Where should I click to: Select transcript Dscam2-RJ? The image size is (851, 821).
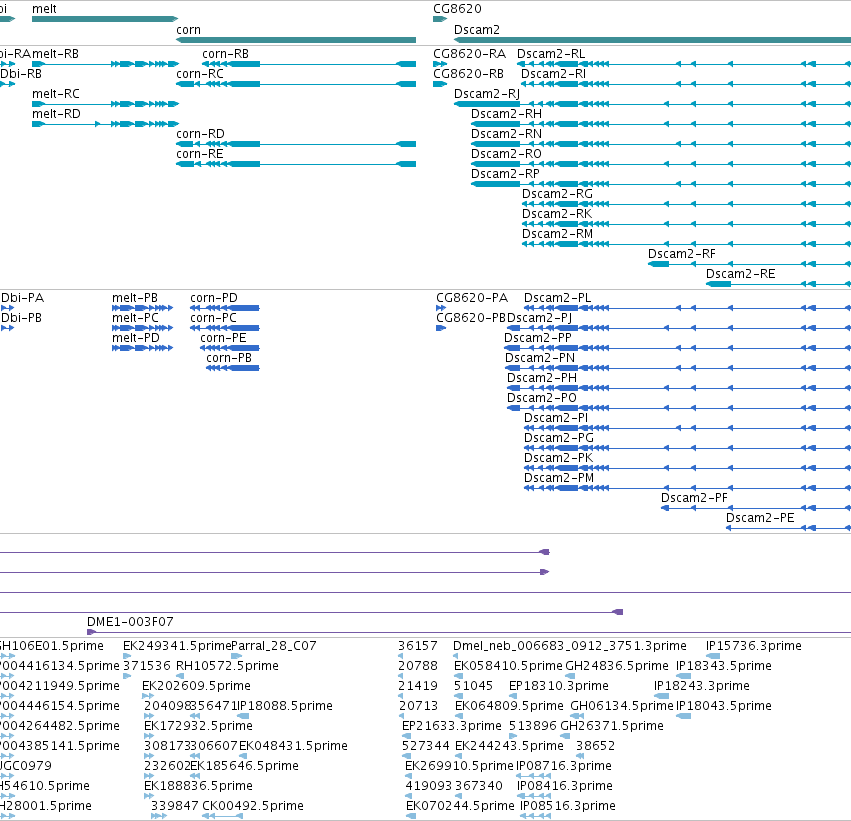pyautogui.click(x=652, y=104)
